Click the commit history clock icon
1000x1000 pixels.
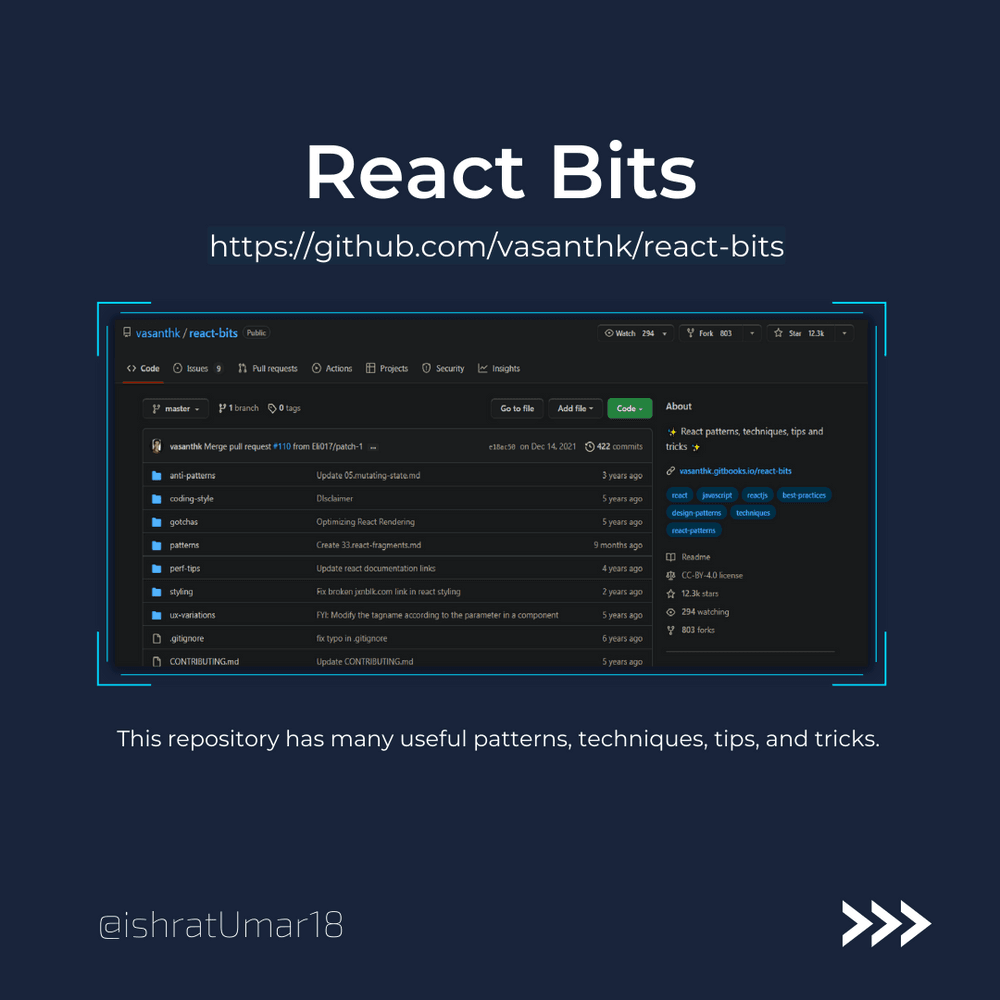point(590,447)
